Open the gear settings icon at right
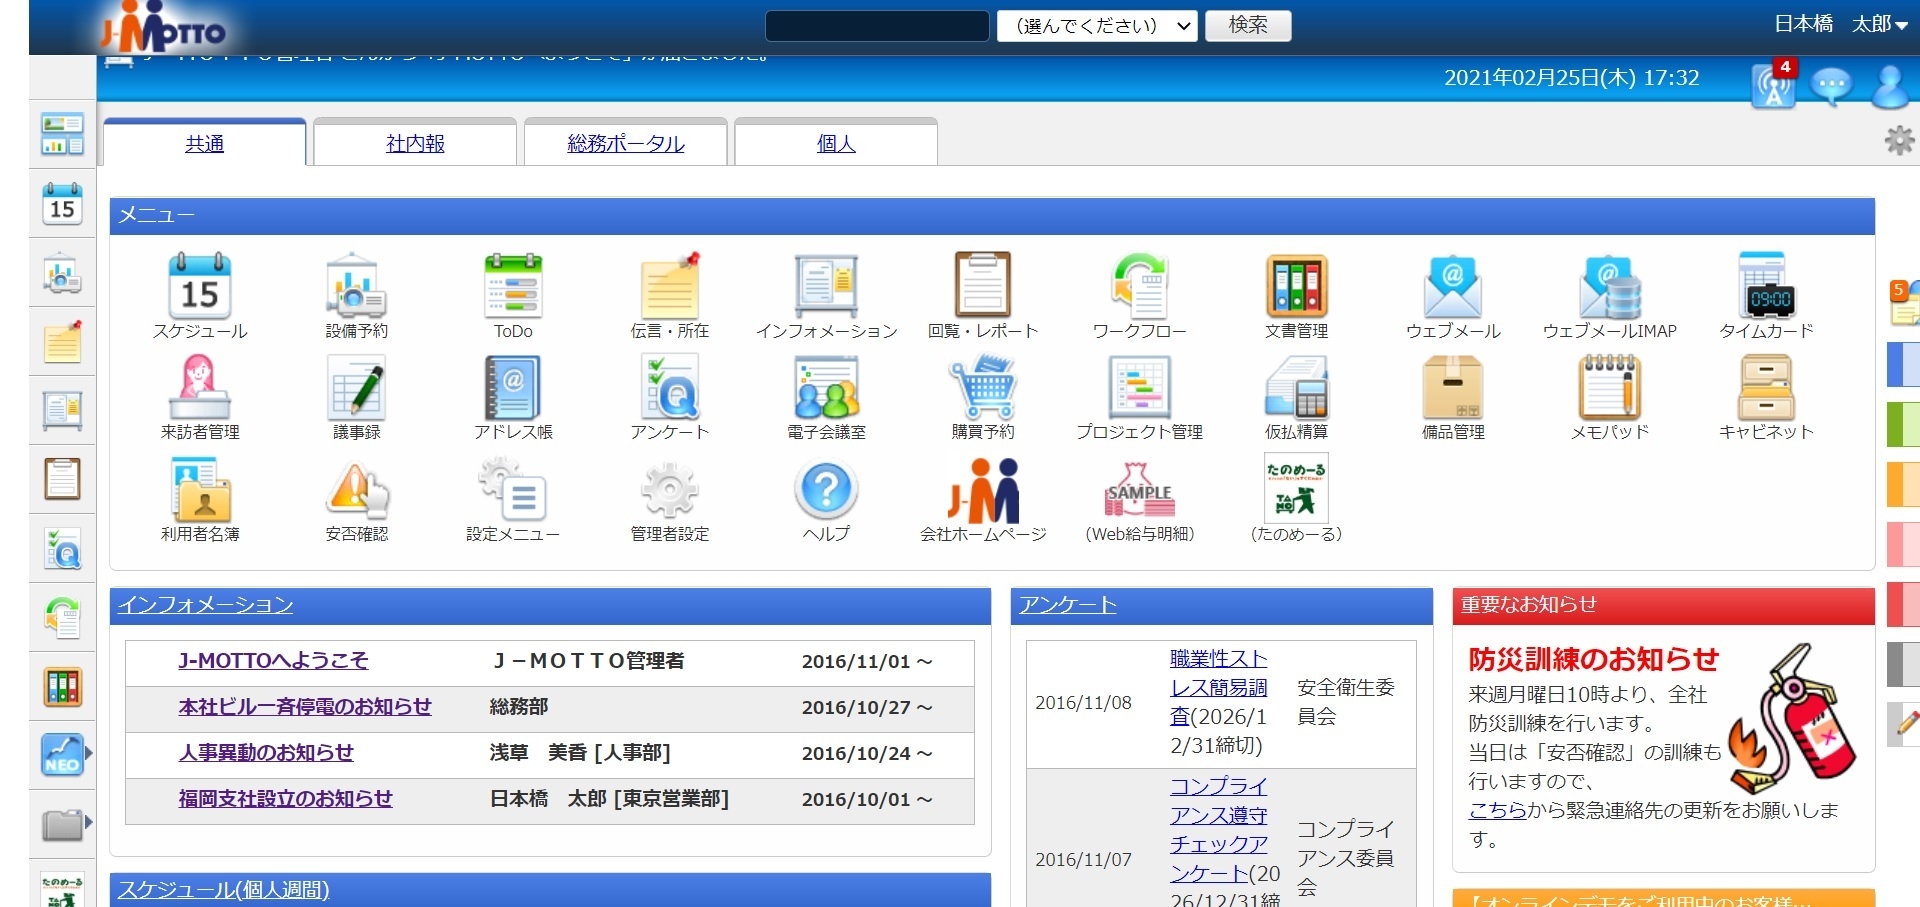The image size is (1920, 907). point(1898,140)
